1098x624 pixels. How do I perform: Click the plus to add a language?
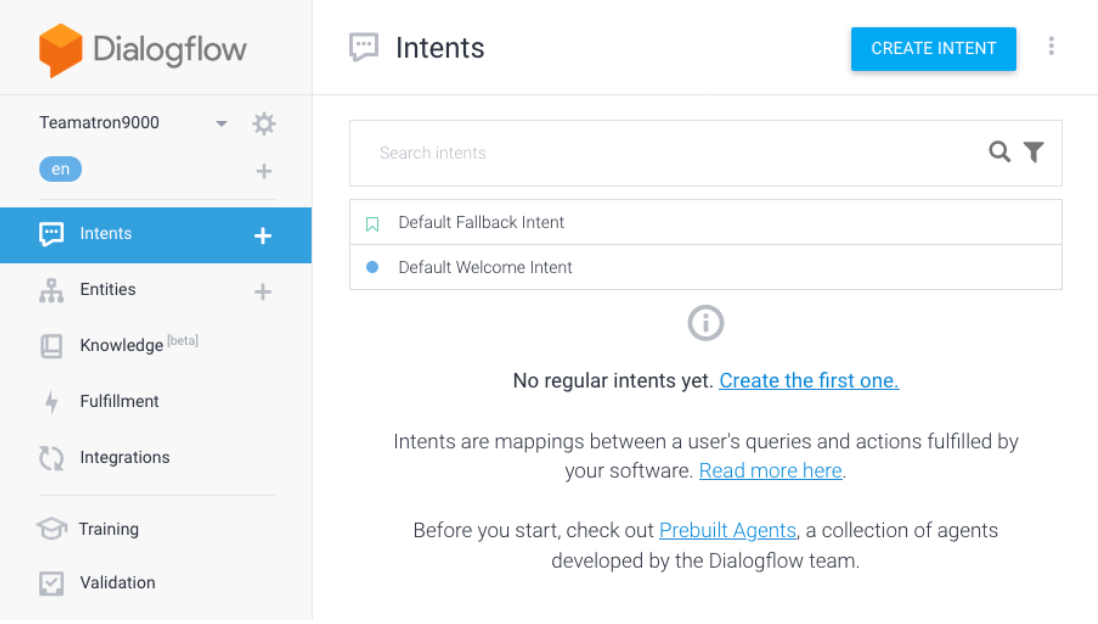click(263, 170)
